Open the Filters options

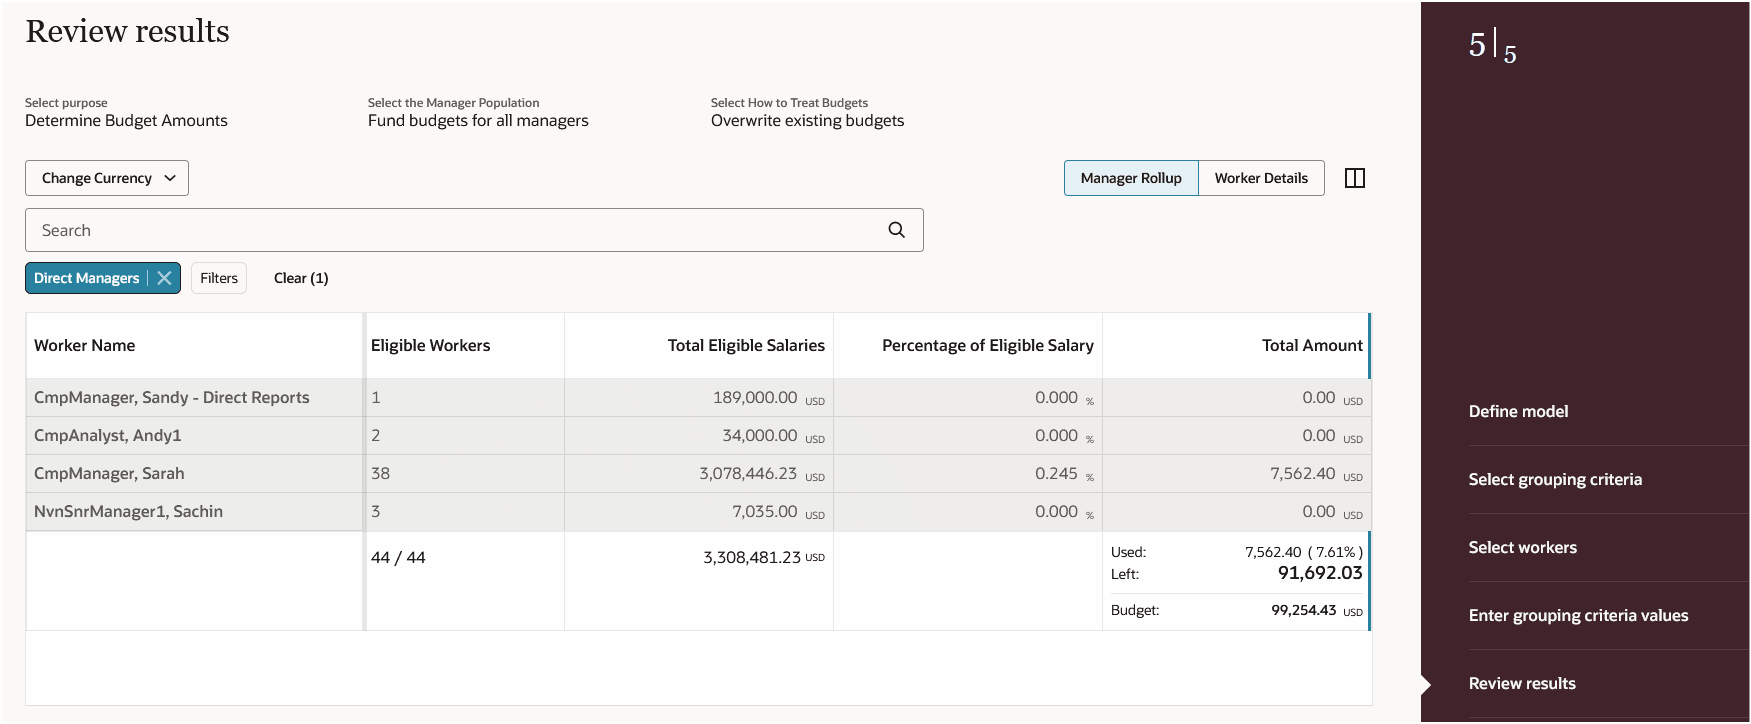pyautogui.click(x=219, y=278)
